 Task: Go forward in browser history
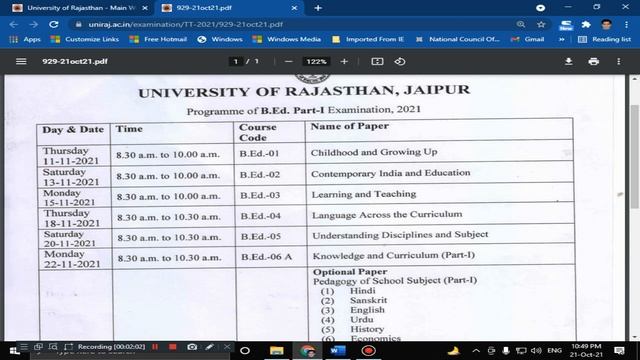point(33,24)
